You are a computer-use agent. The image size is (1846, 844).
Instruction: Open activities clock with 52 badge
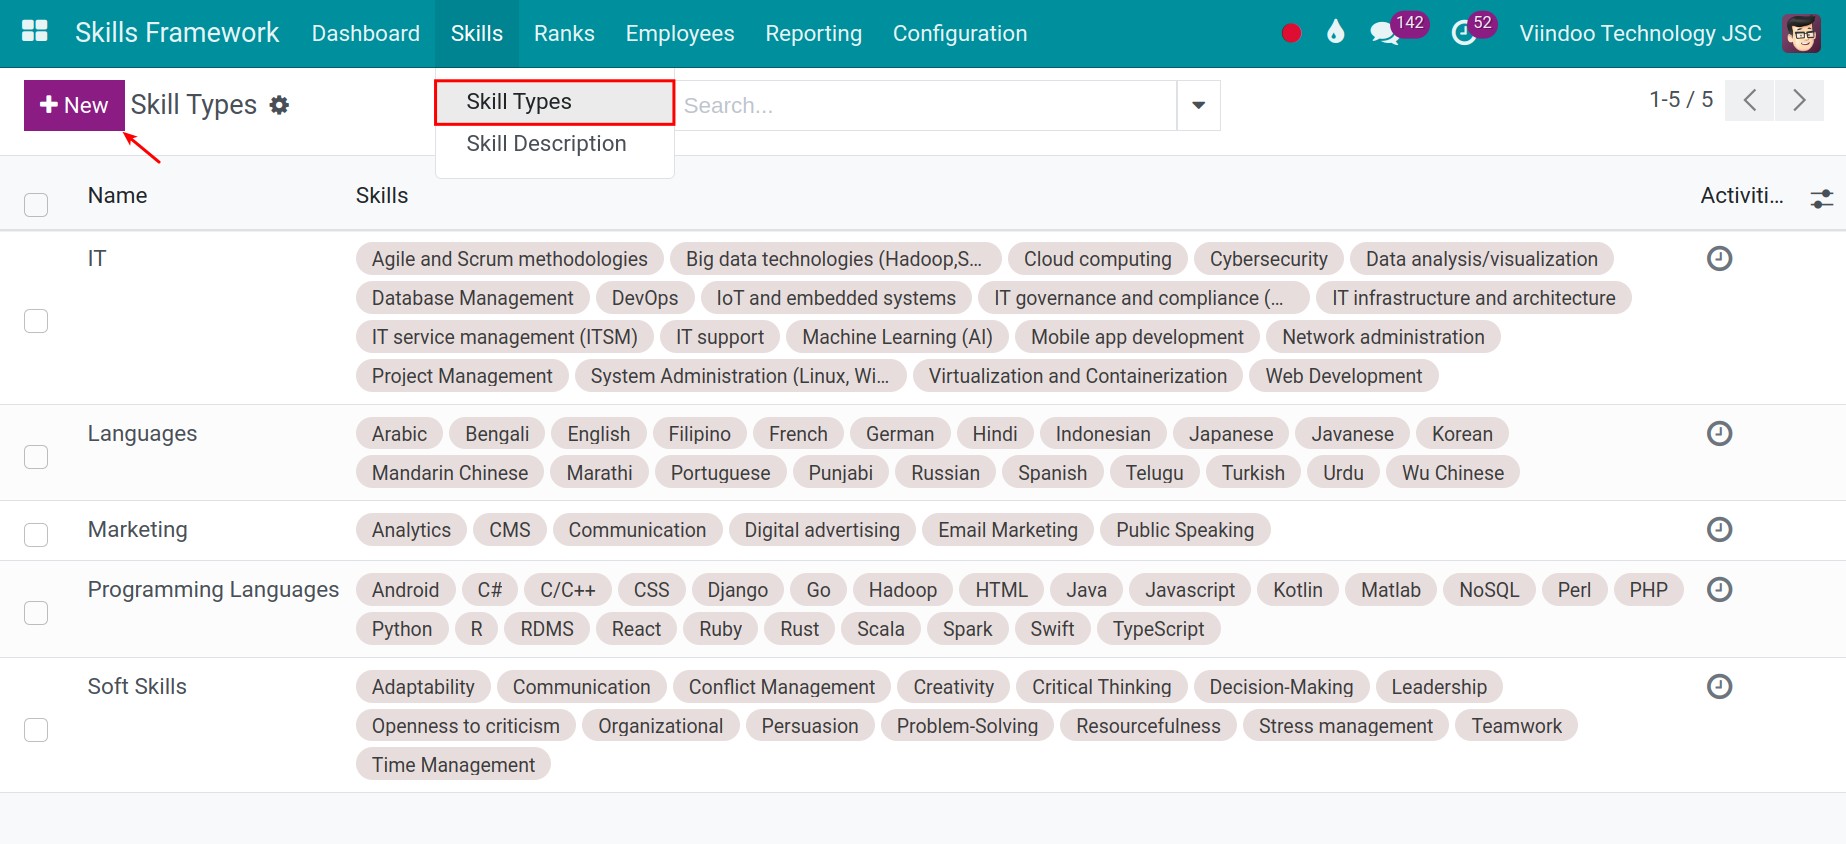(x=1464, y=33)
